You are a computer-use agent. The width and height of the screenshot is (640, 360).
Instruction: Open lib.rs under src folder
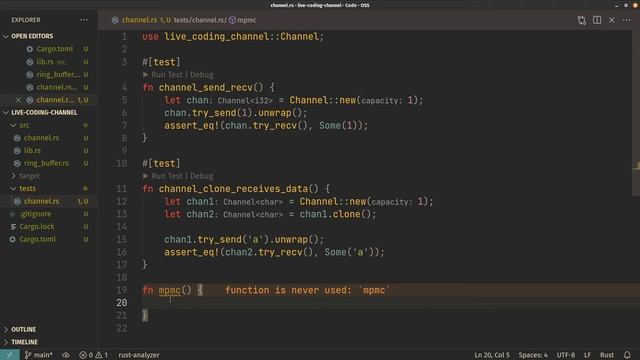coord(32,151)
